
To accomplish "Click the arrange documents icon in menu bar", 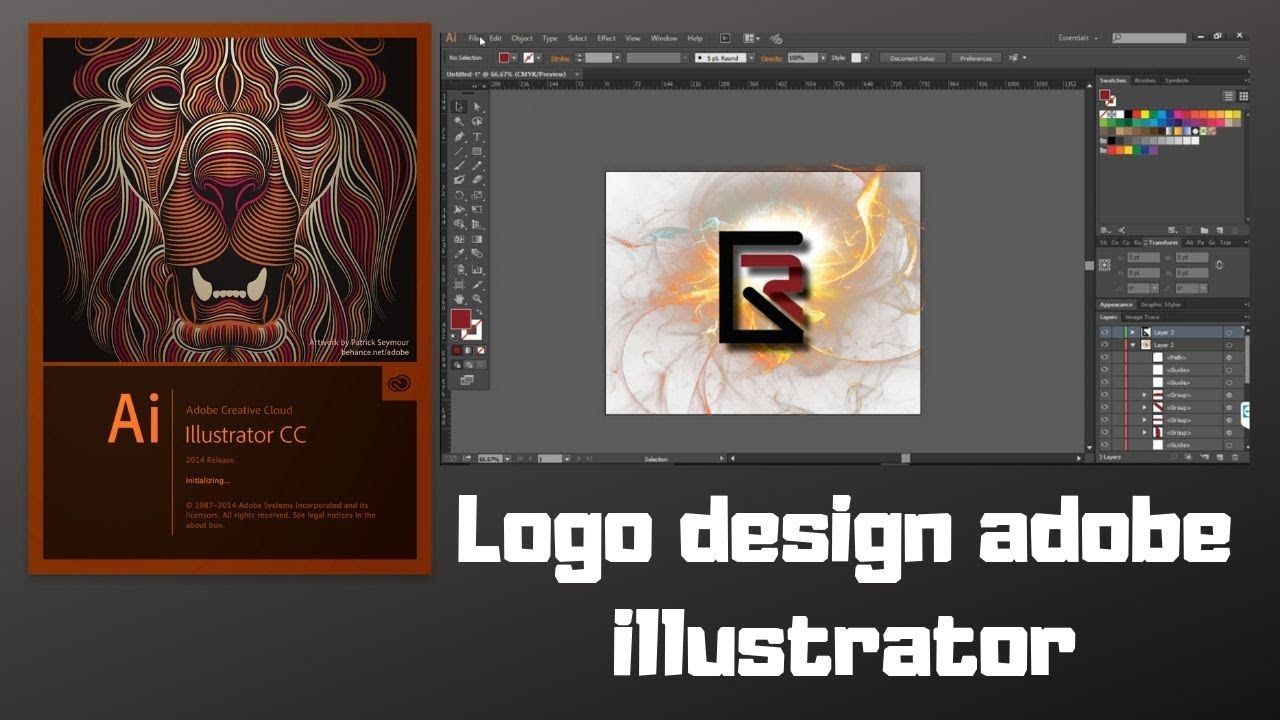I will [x=750, y=38].
